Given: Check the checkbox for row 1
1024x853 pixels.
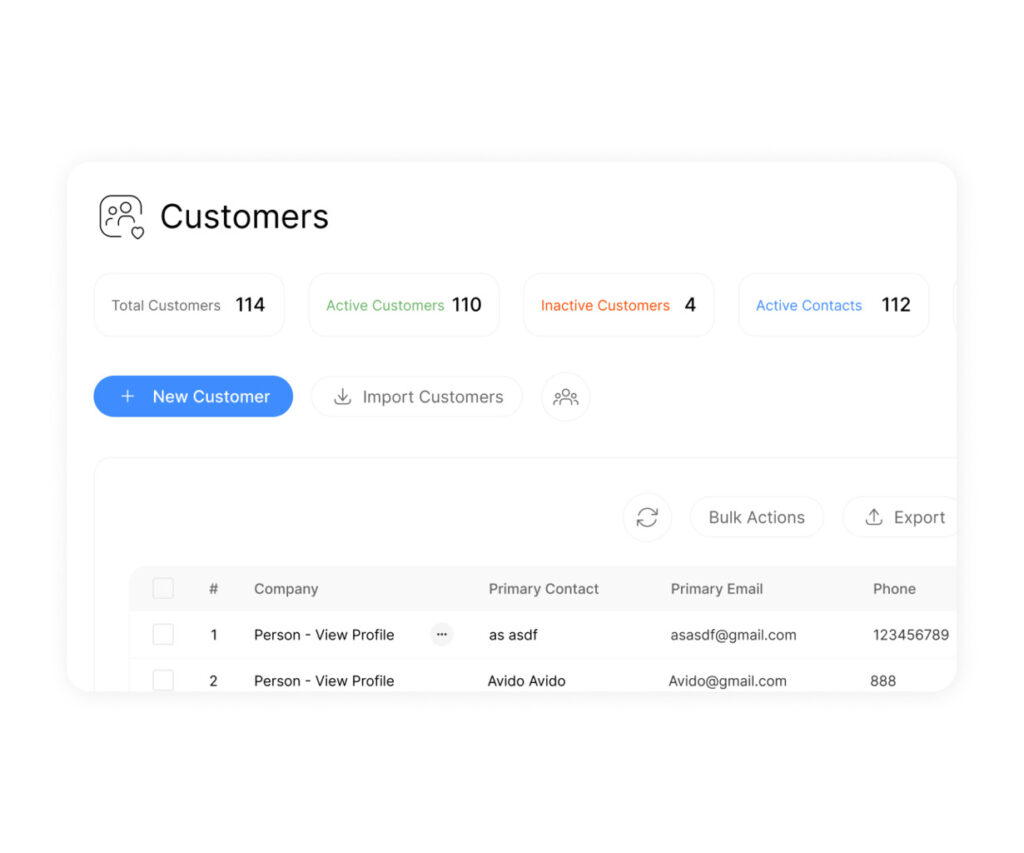Looking at the screenshot, I should [163, 635].
